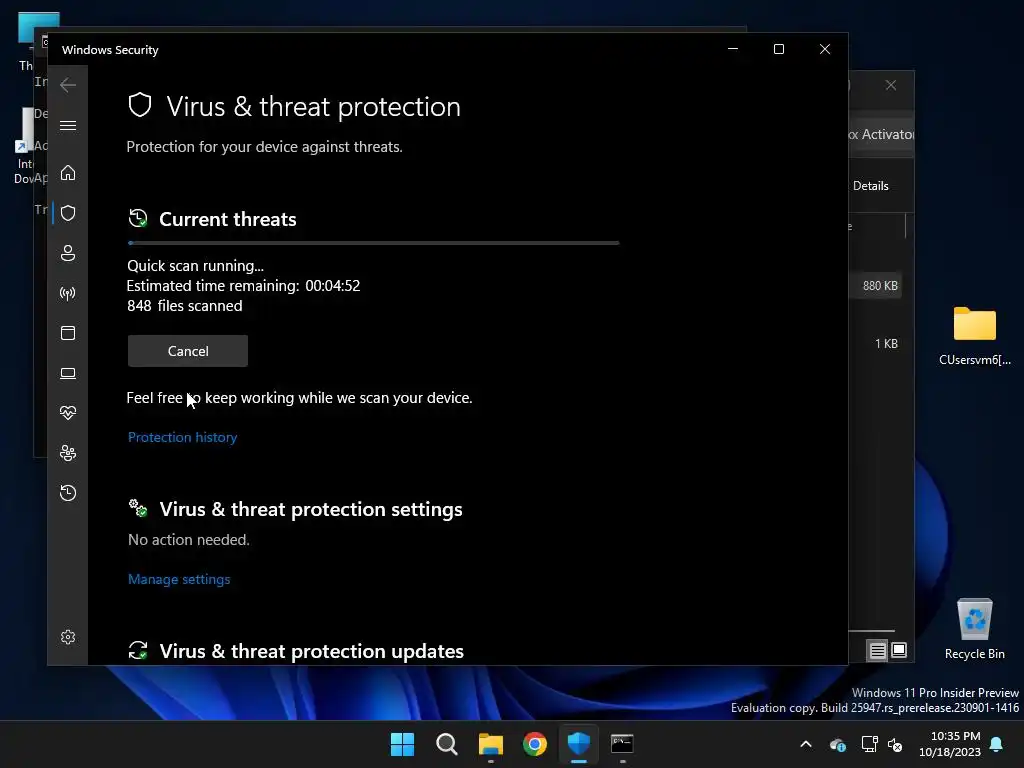Click the Current threats heading icon

point(138,218)
